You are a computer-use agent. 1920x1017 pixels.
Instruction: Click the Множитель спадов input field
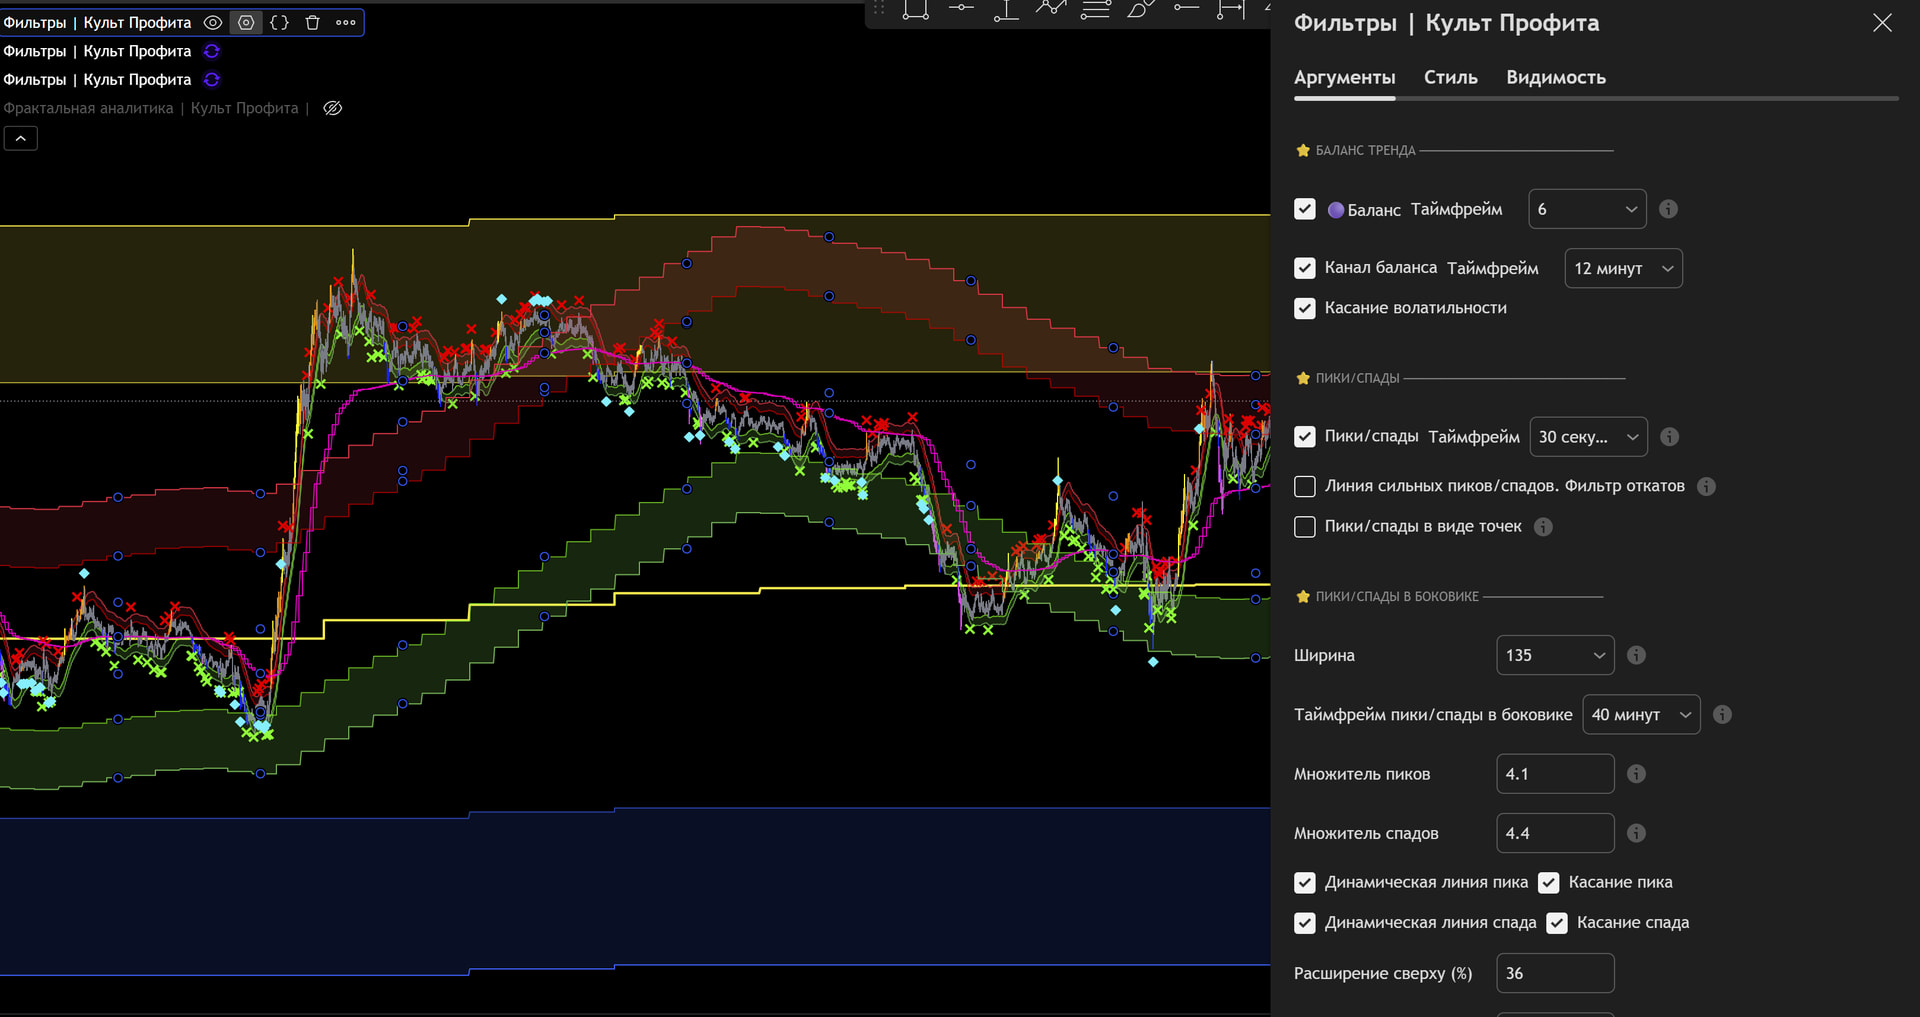(x=1554, y=833)
